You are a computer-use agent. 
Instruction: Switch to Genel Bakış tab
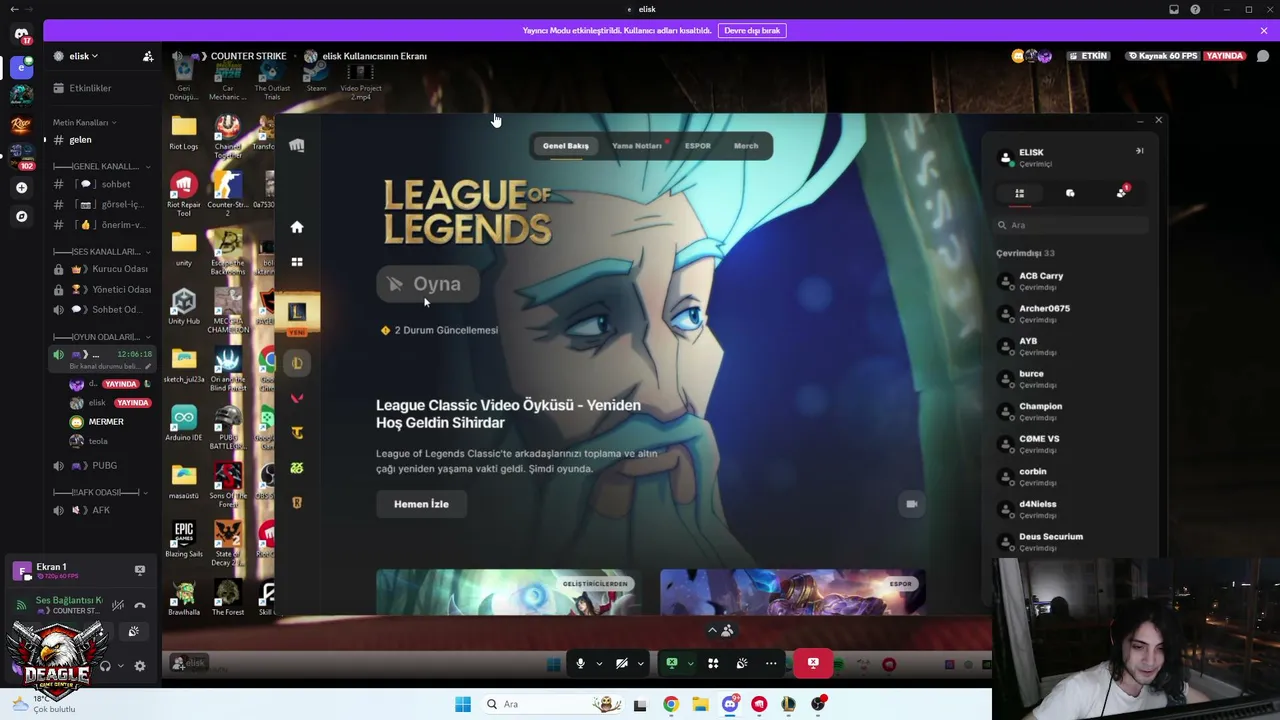566,146
